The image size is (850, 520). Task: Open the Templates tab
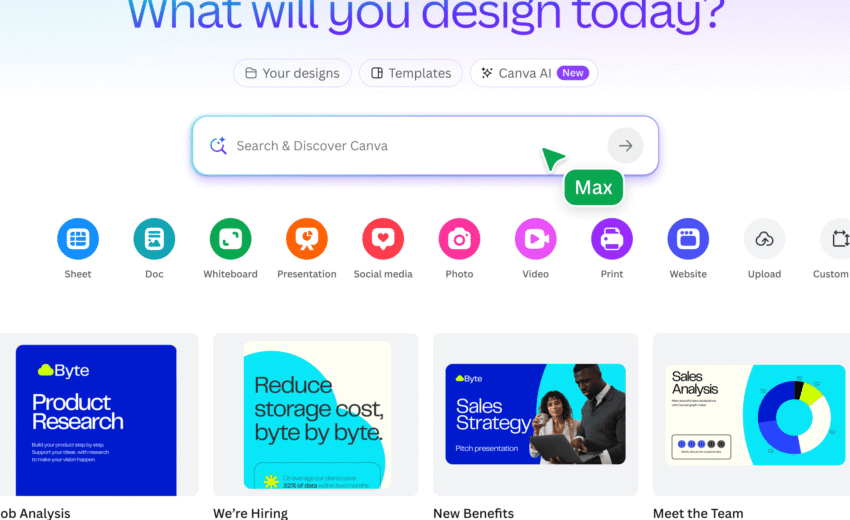[411, 73]
